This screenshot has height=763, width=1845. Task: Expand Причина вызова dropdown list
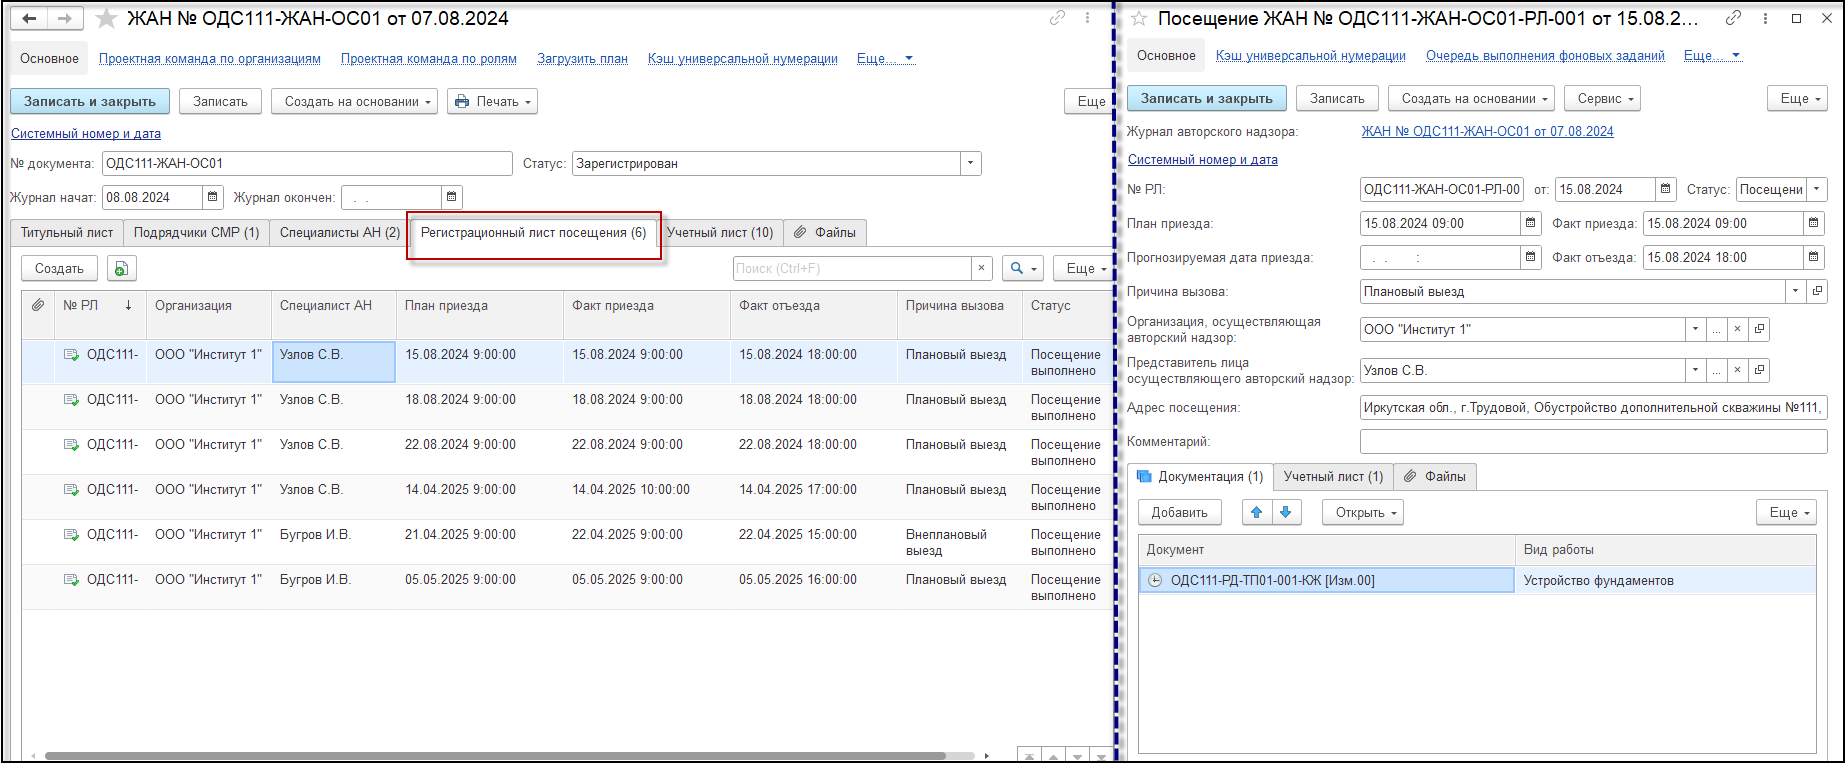[x=1795, y=292]
